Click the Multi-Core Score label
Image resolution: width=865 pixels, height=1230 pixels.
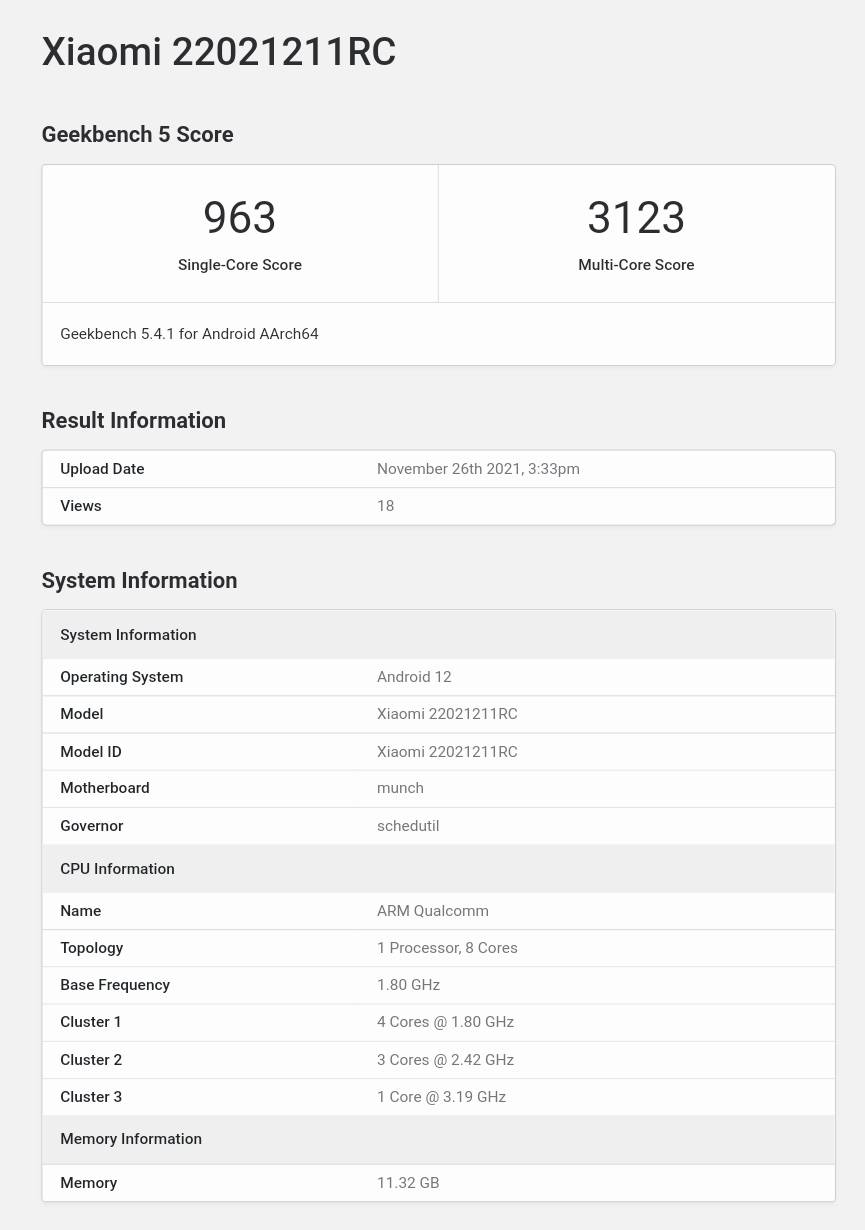[636, 265]
